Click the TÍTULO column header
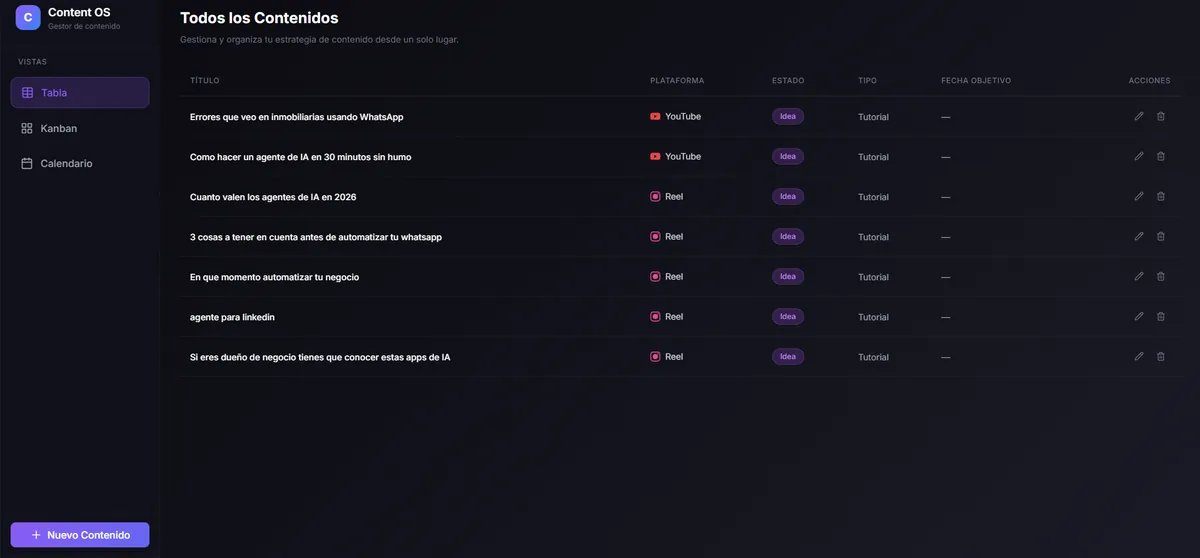 point(205,80)
